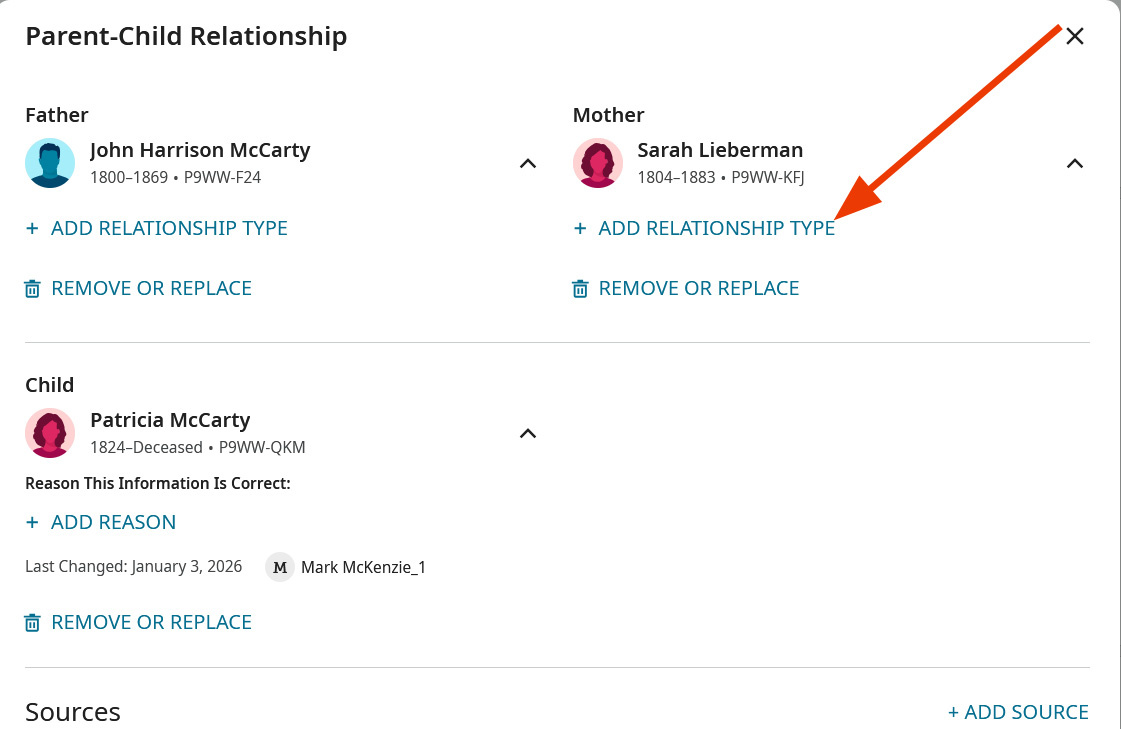Collapse the Father details chevron
Image resolution: width=1121 pixels, height=729 pixels.
coord(528,163)
